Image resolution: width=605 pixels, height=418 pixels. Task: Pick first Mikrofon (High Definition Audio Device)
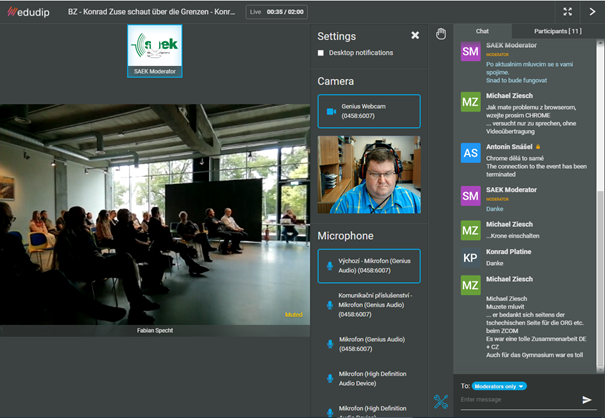(369, 379)
